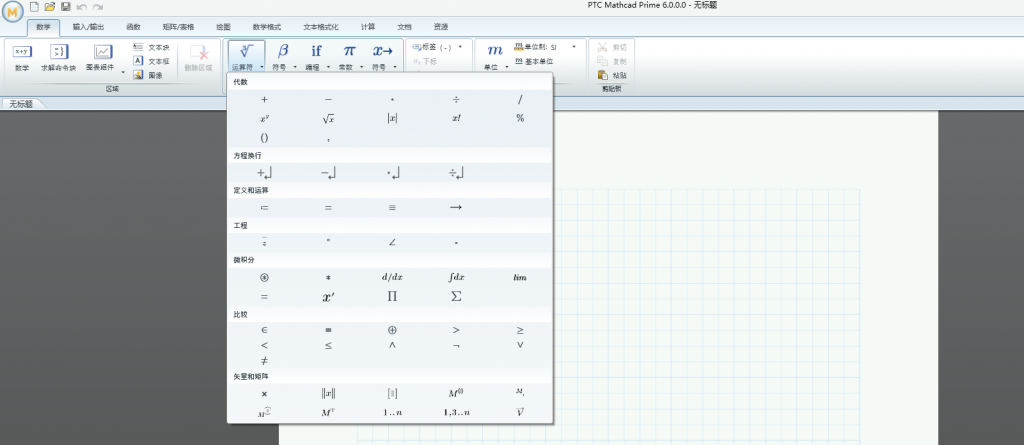
Task: Change the unit system (单位制: SI) dropdown
Action: 546,47
